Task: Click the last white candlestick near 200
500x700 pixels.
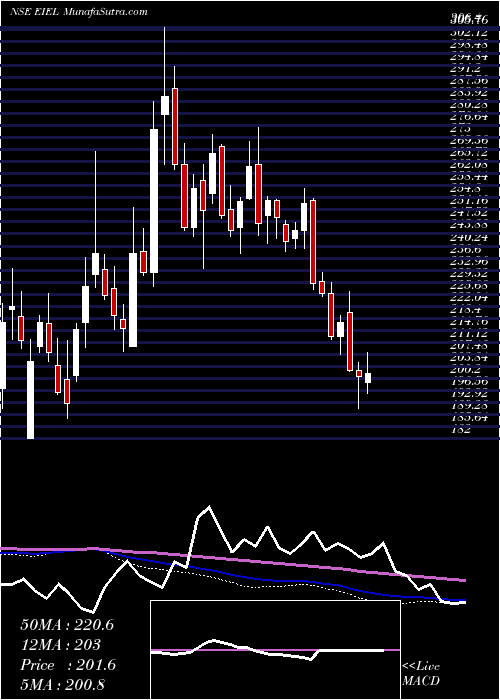Action: pos(368,378)
